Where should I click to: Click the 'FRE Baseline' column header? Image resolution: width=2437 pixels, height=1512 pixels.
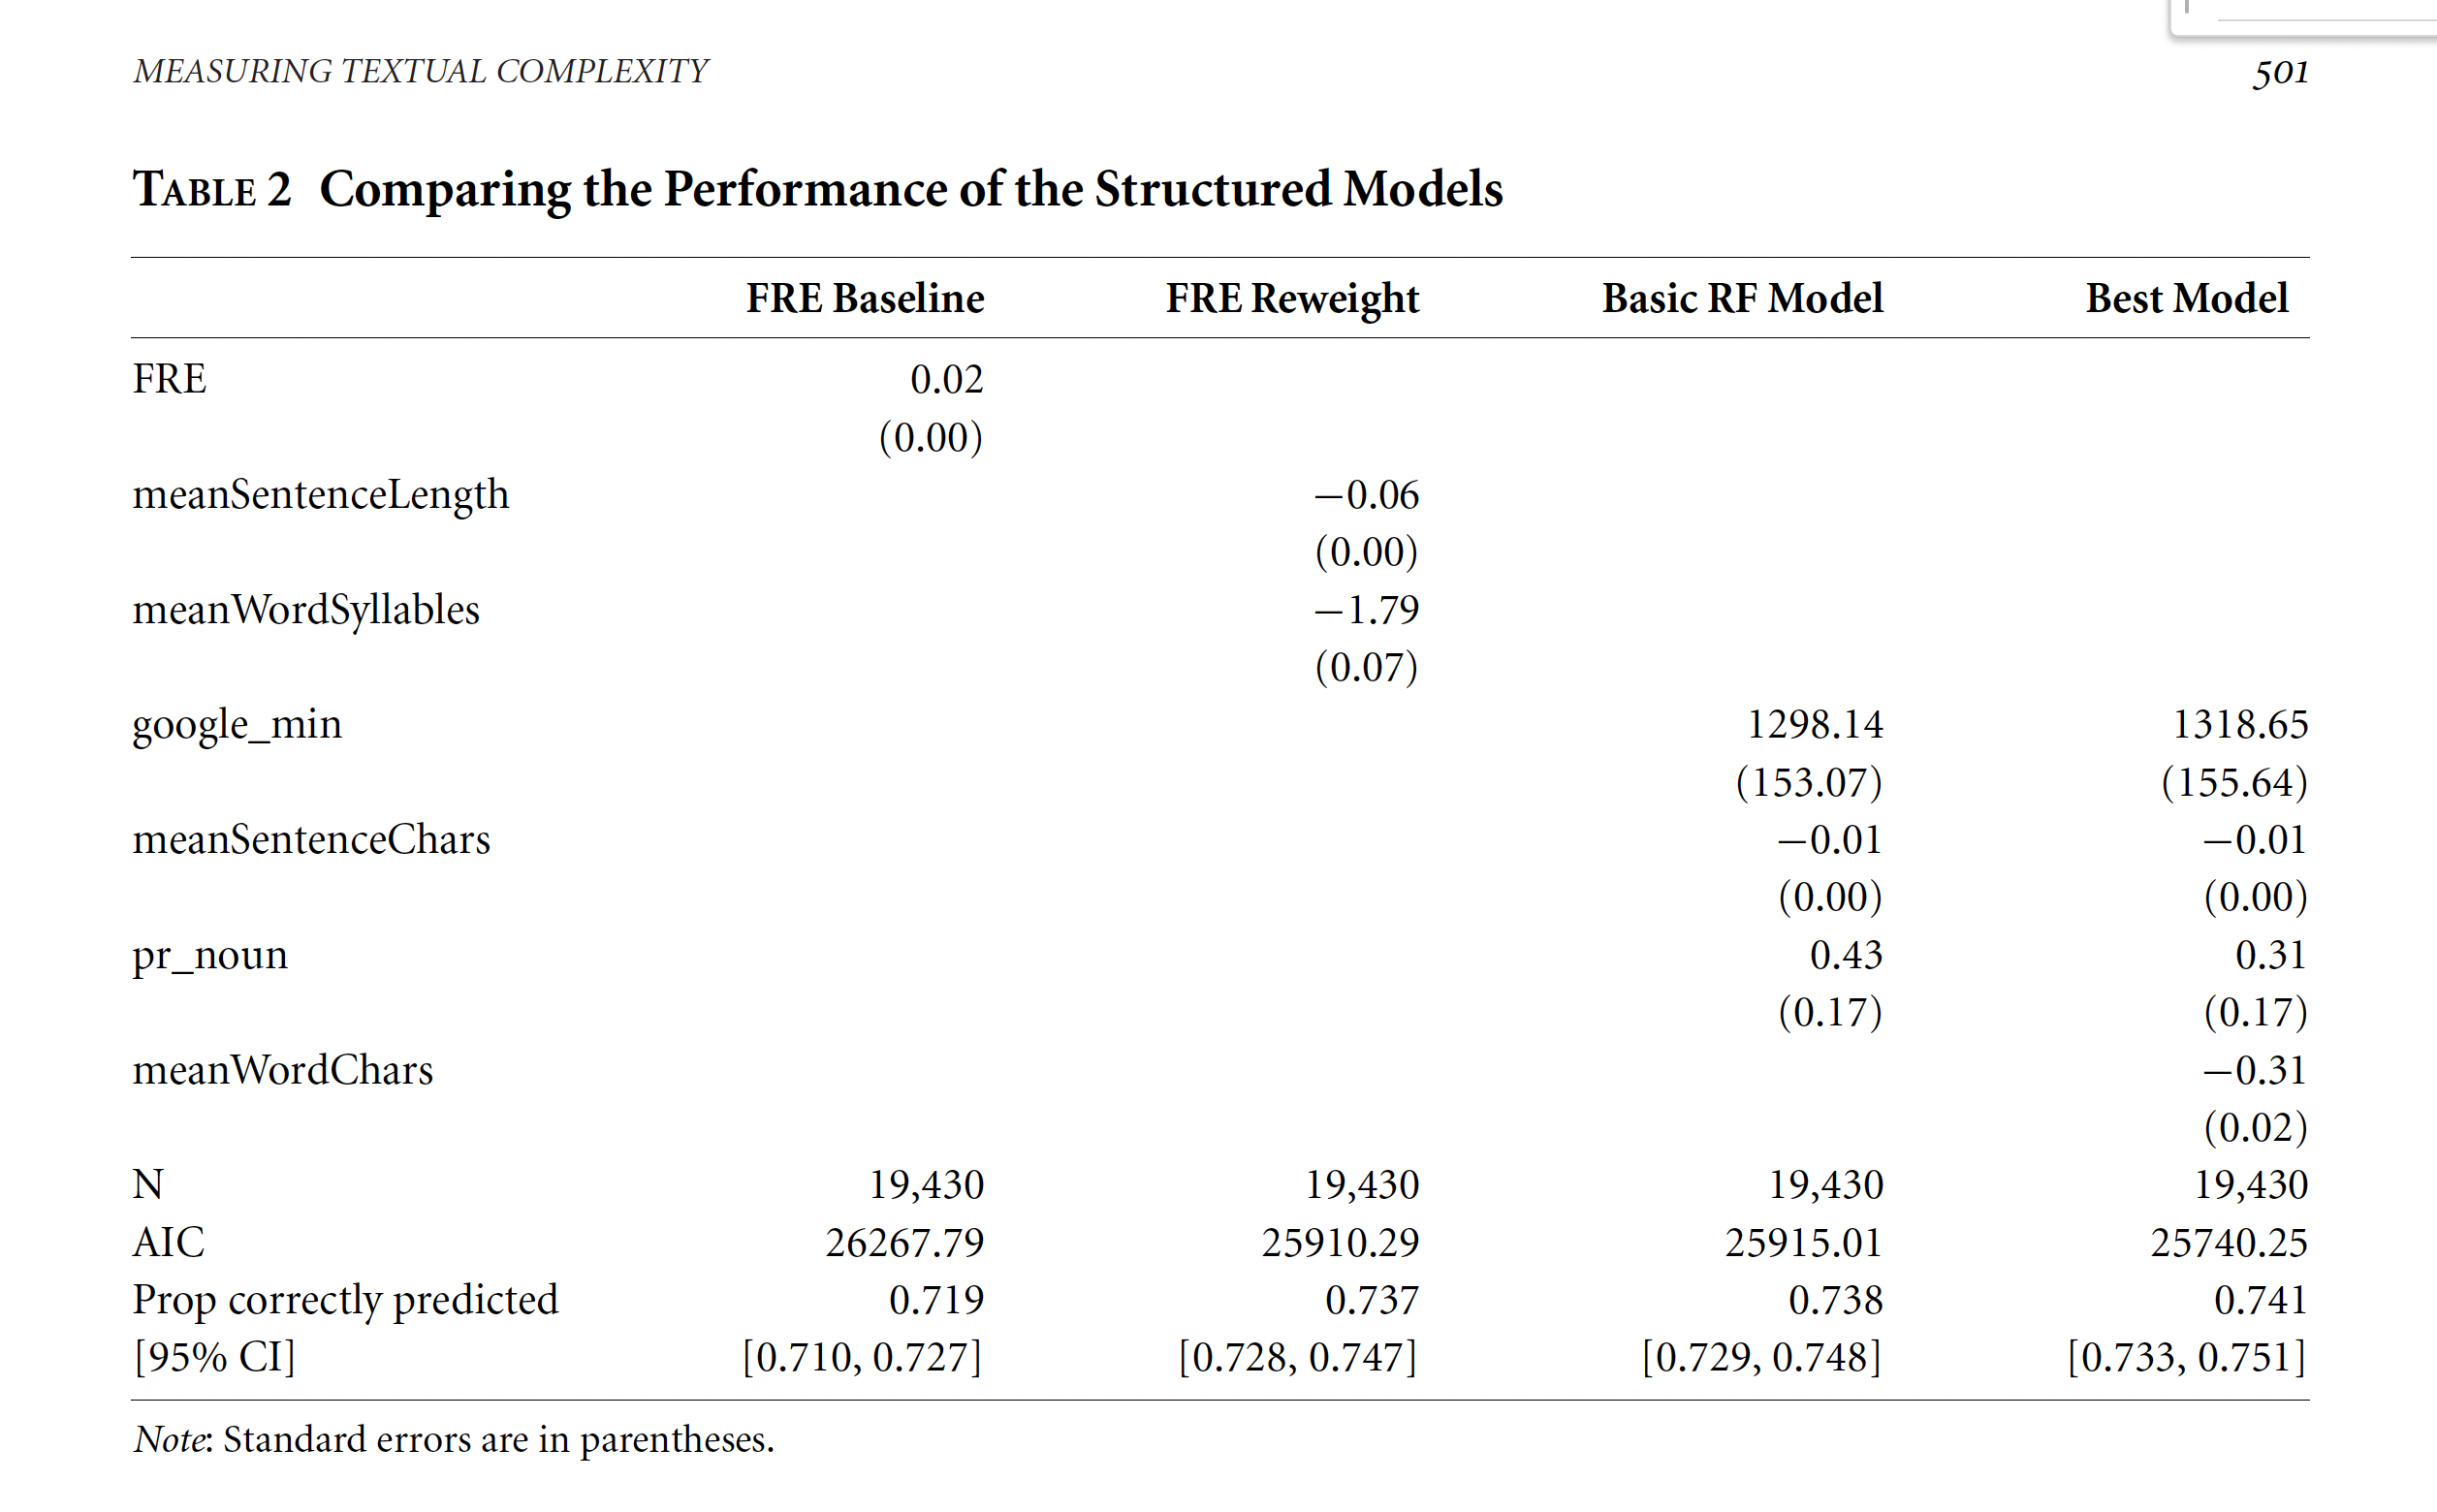[x=865, y=298]
